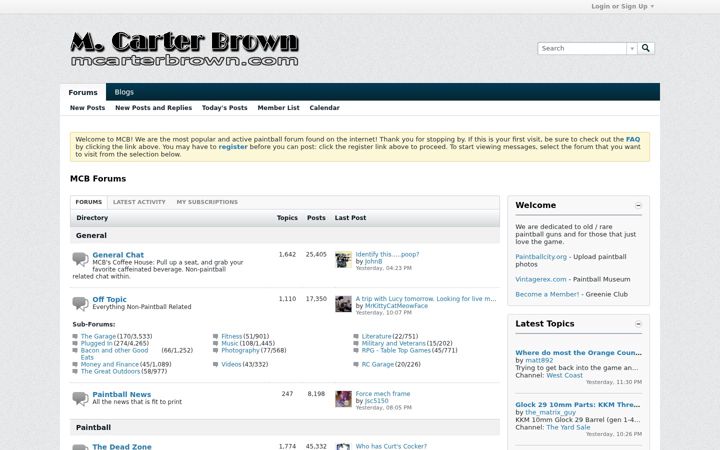Screen dimensions: 720x450
Task: View jsc5150's profile link
Action: [x=376, y=401]
